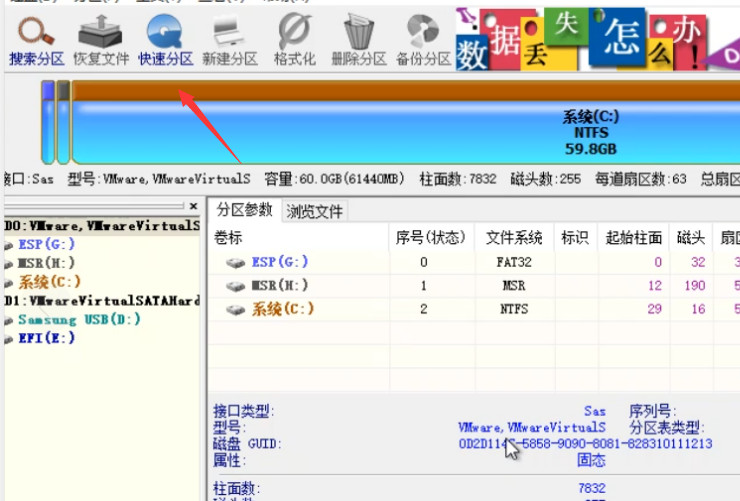Screen dimensions: 740x501
Task: Click the disk GUID value text
Action: [x=585, y=444]
